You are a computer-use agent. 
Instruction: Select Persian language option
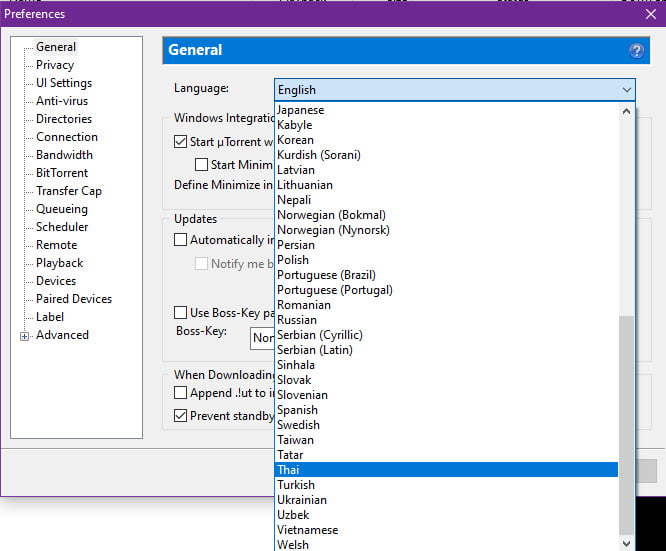click(x=446, y=245)
